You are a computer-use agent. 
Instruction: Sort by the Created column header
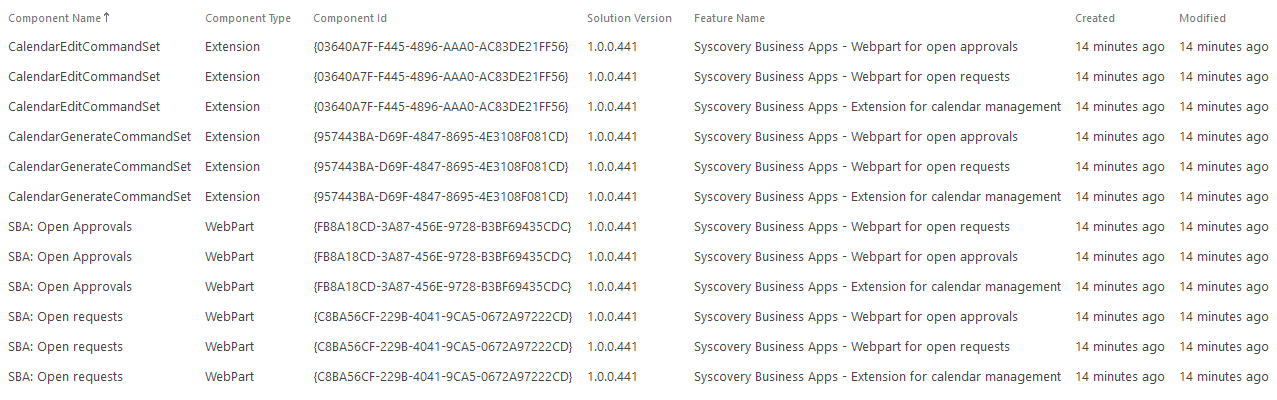[x=1095, y=18]
